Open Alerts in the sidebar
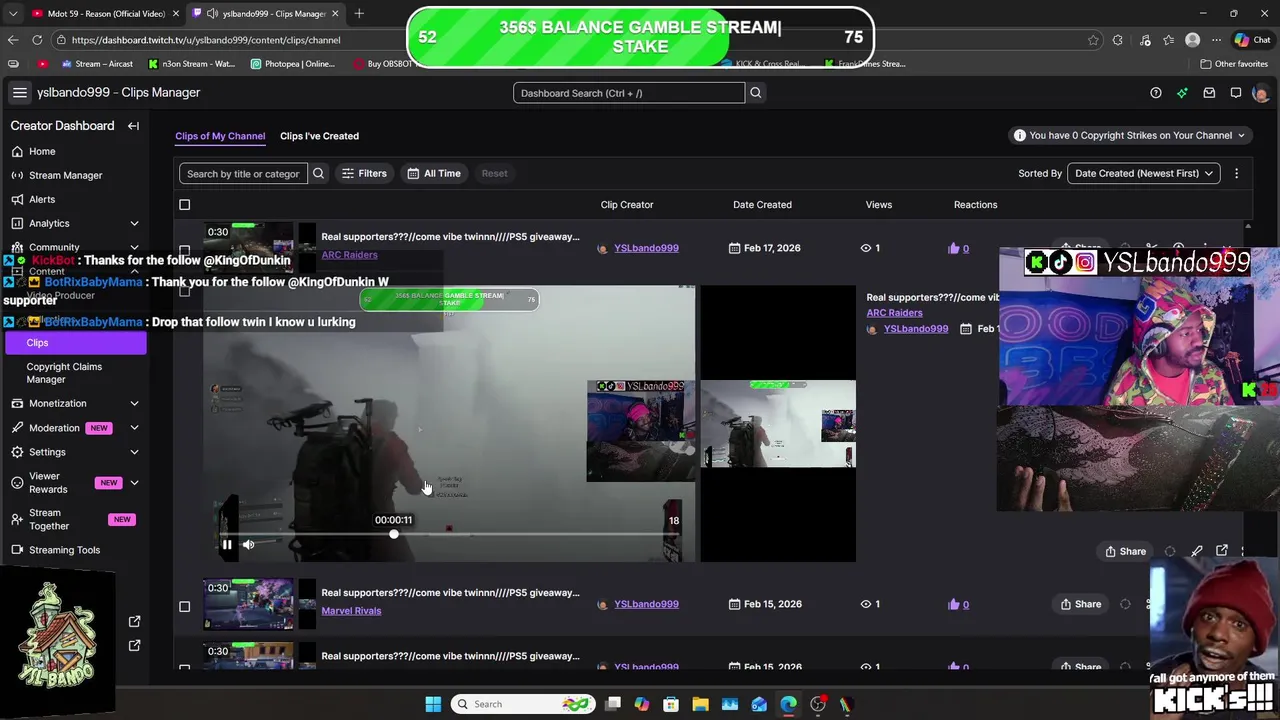Image resolution: width=1280 pixels, height=720 pixels. (42, 199)
